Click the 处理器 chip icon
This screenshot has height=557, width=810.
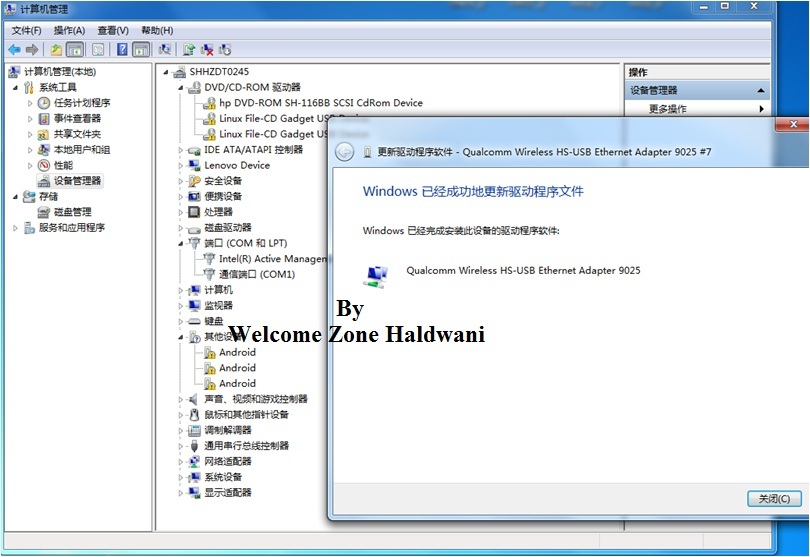pos(194,212)
